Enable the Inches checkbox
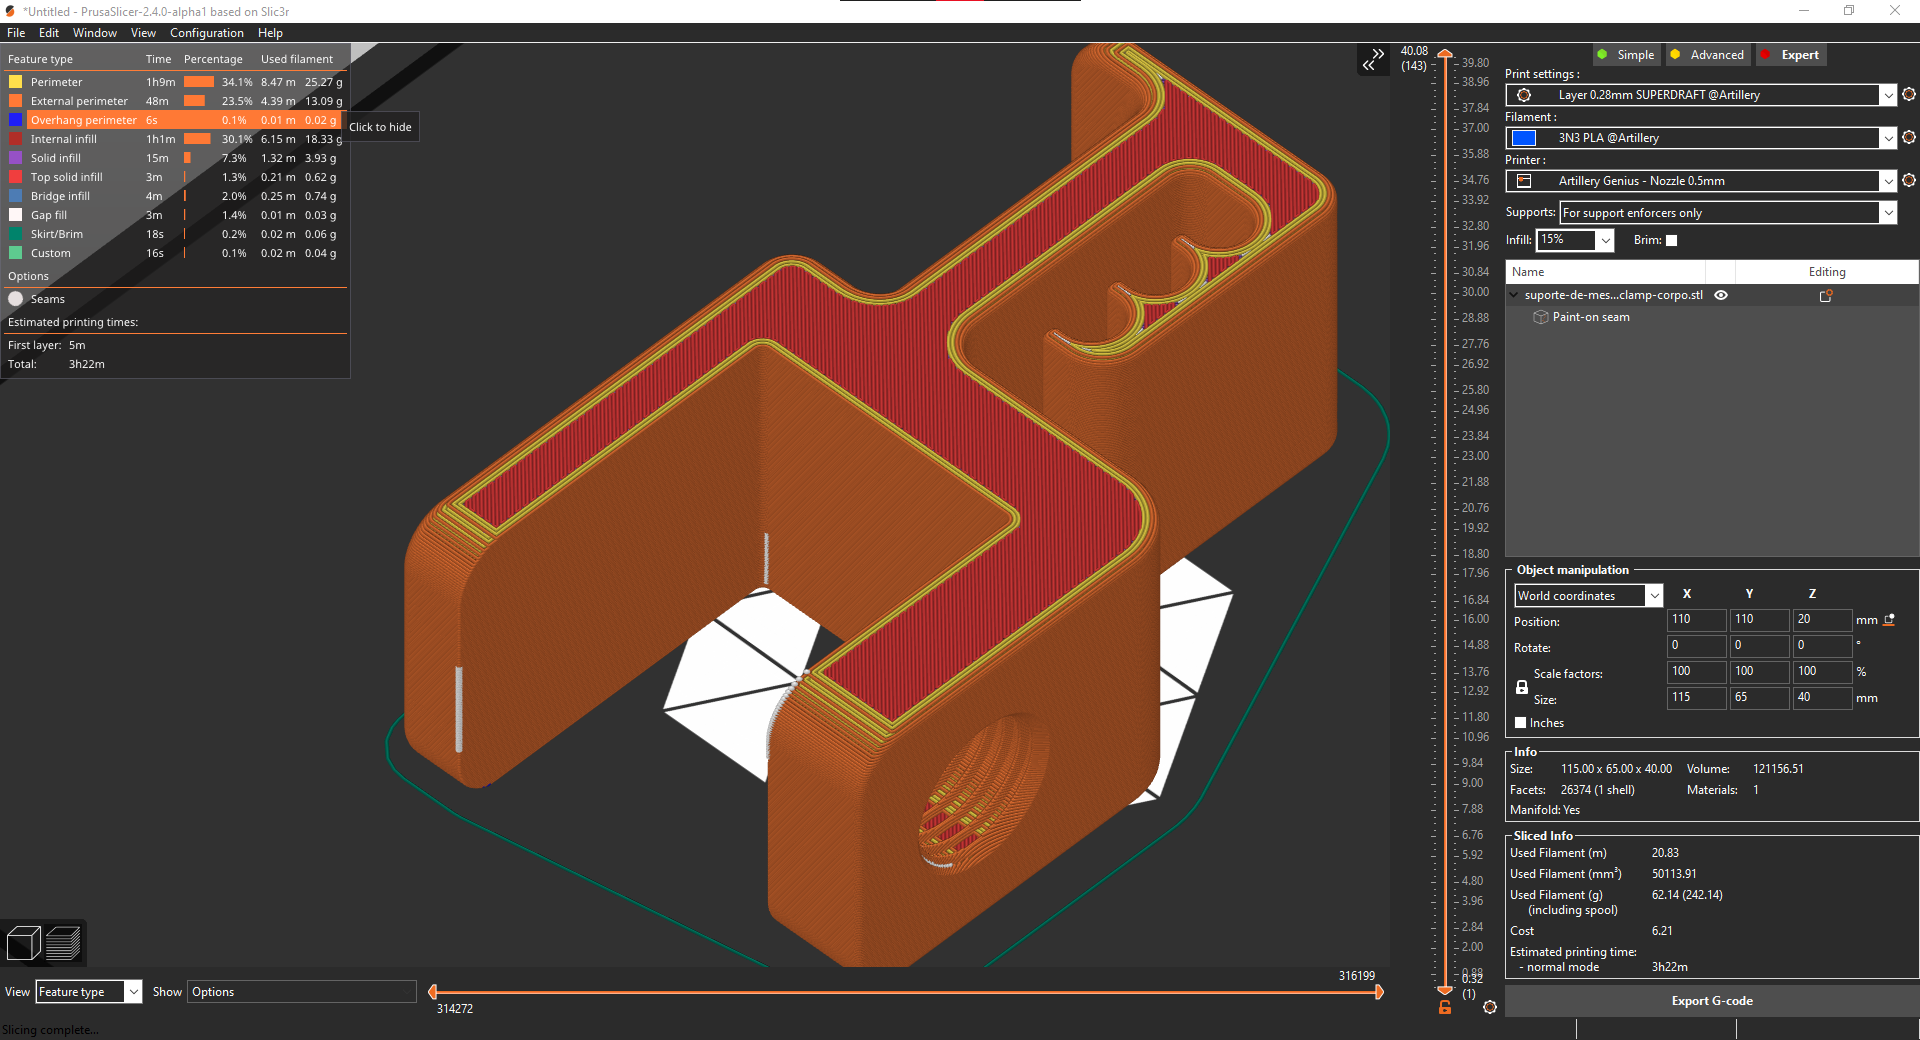 1521,723
